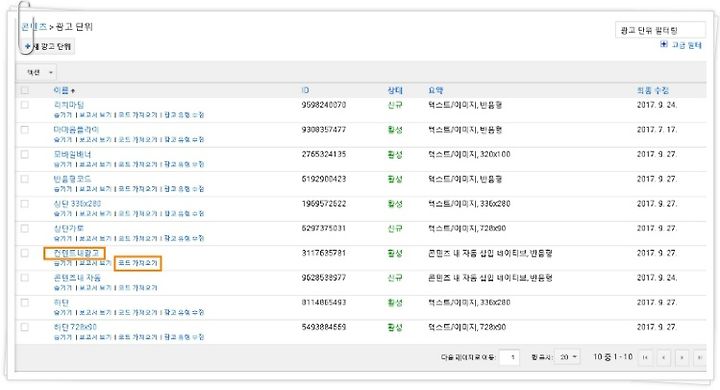Click page number field showing 1
Screen dimensions: 720x390
point(509,357)
